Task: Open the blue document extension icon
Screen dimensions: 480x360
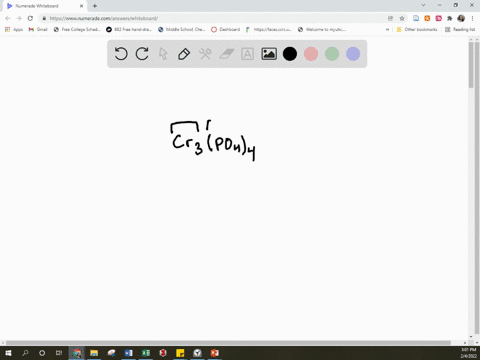Action: pos(416,18)
